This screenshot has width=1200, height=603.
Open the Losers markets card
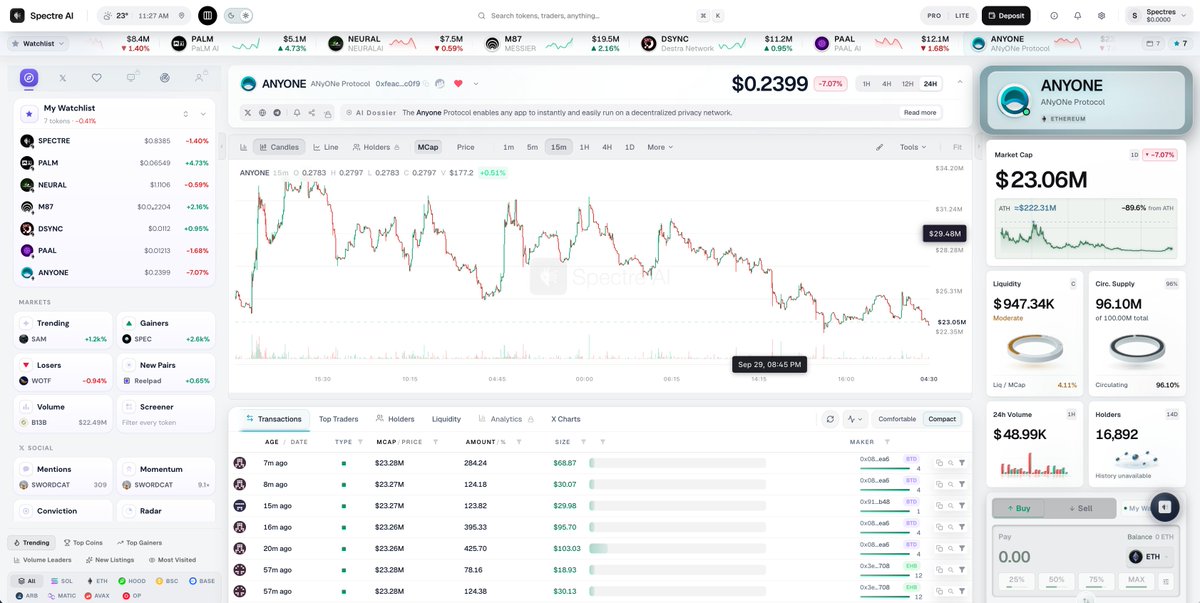[64, 373]
